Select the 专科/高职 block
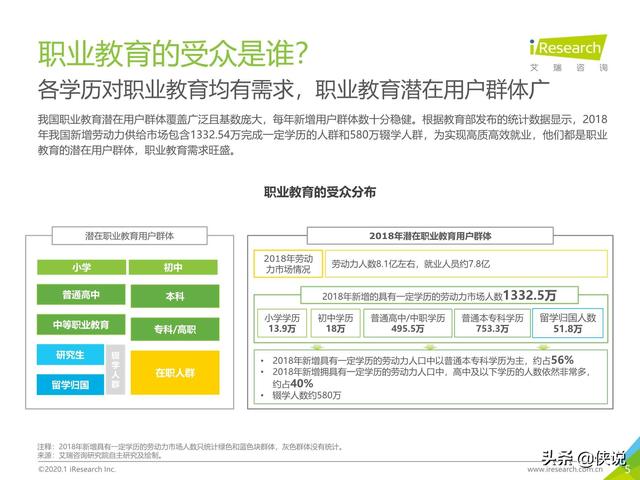Image resolution: width=640 pixels, height=480 pixels. click(x=175, y=329)
